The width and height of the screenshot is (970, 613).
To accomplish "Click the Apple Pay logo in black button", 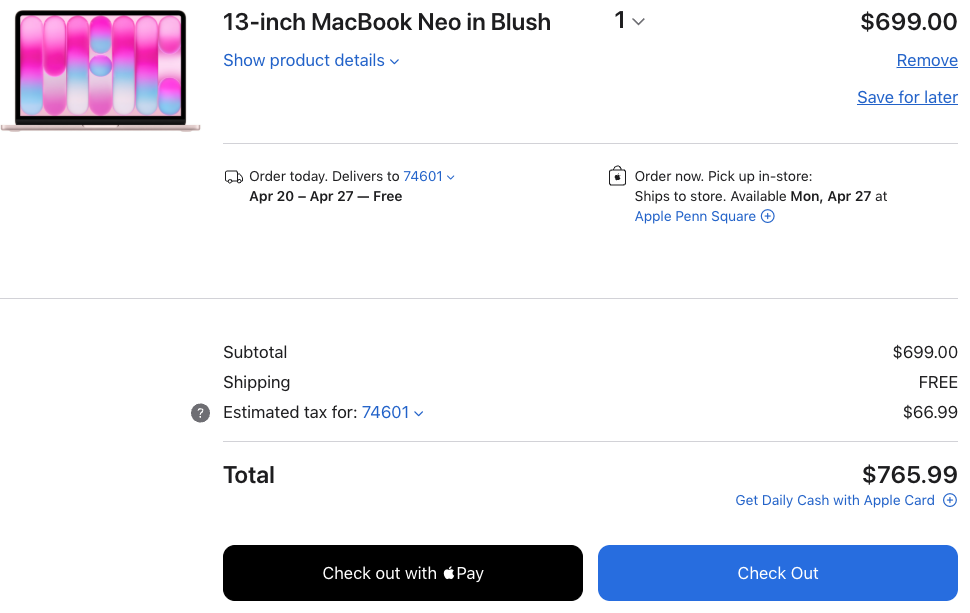I will [x=463, y=573].
